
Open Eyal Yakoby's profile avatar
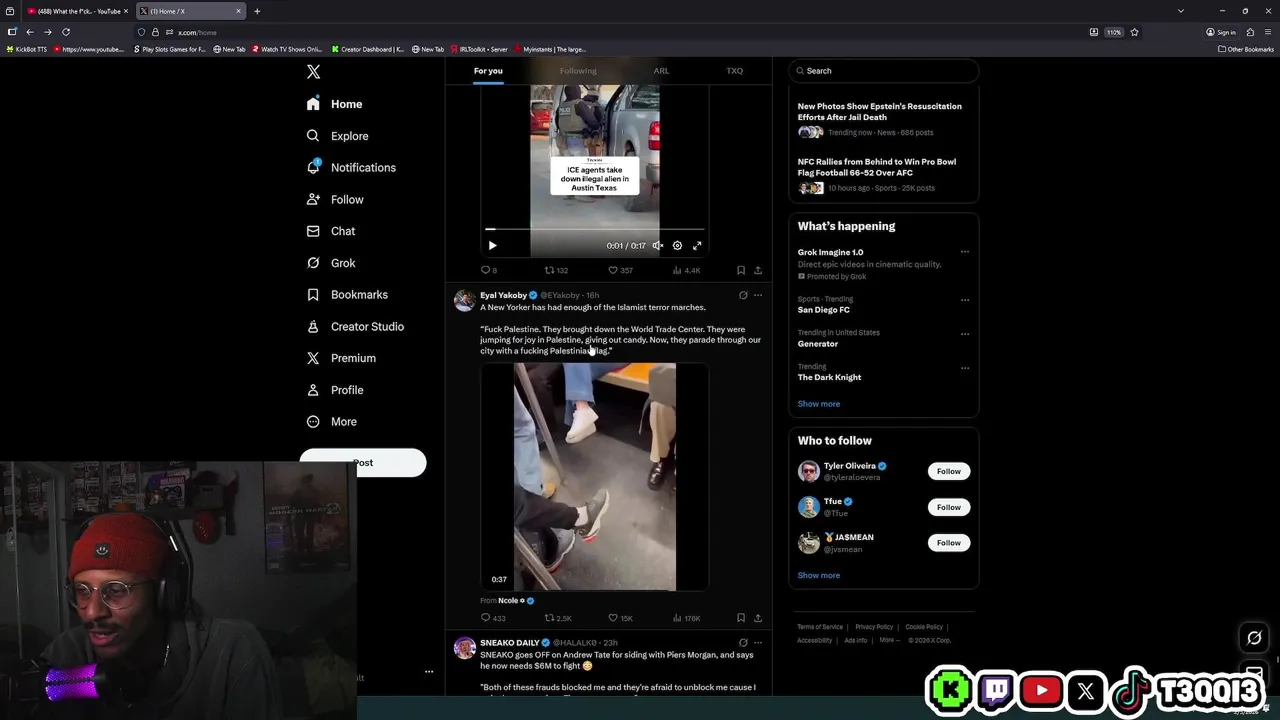[464, 300]
